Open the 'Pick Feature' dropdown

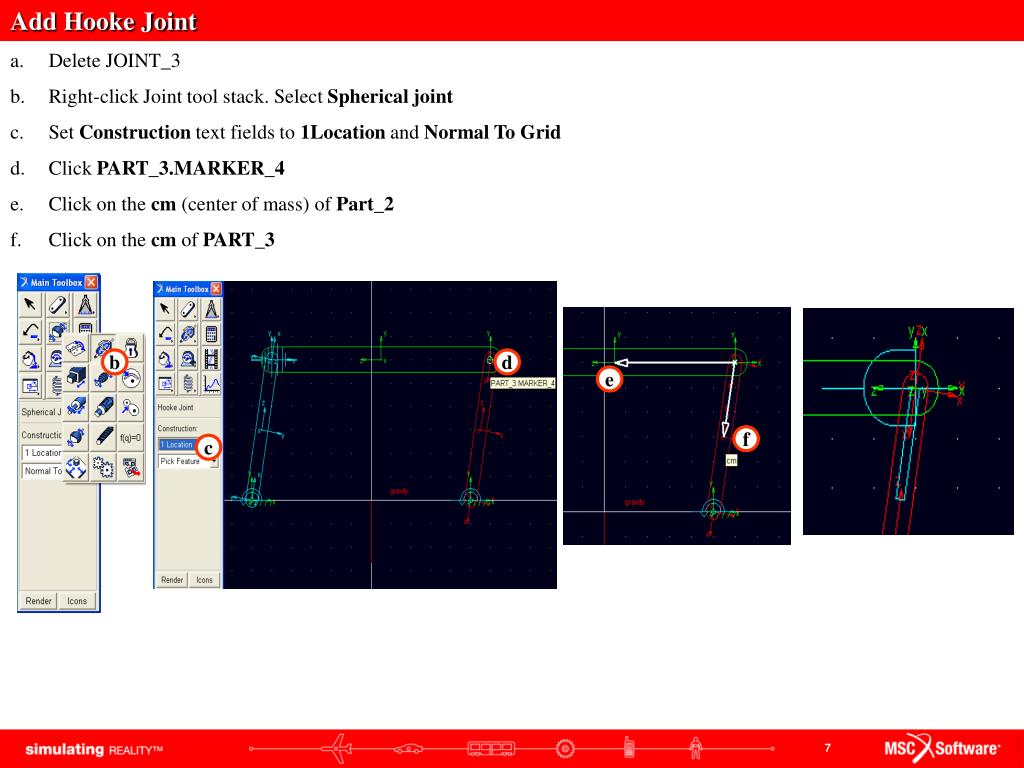coord(188,461)
